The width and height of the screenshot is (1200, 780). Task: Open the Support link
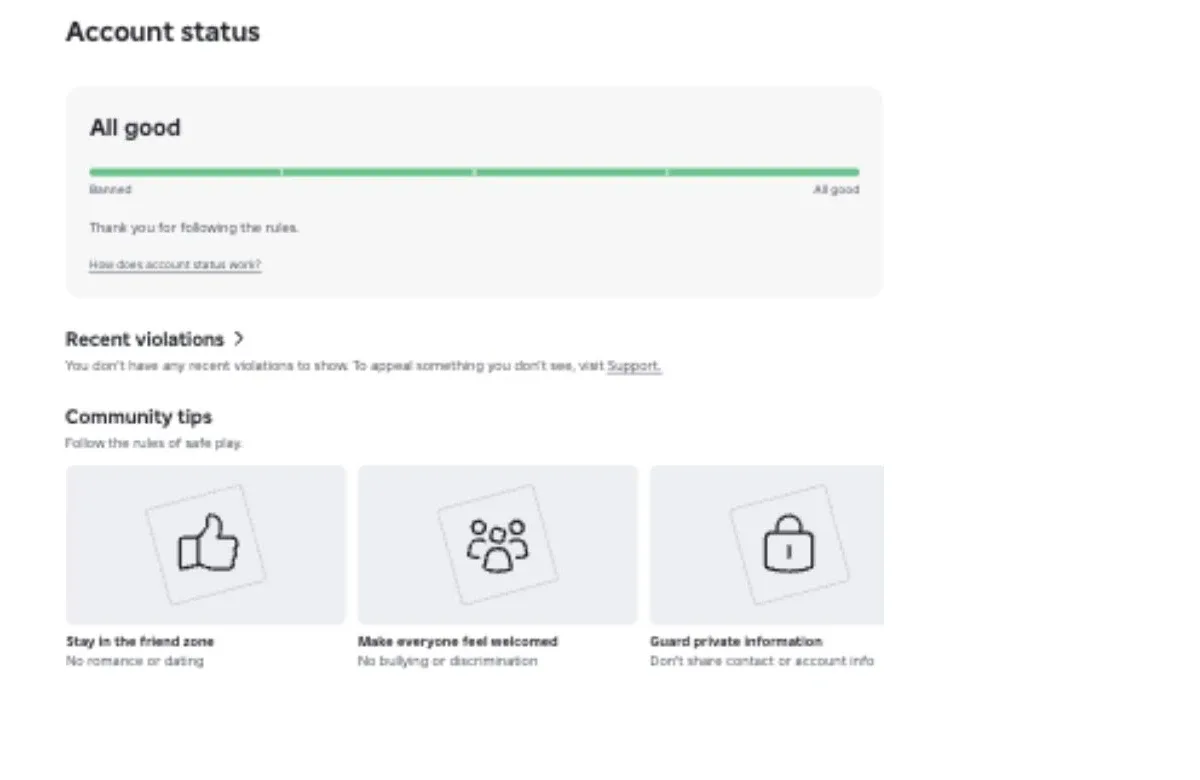634,366
